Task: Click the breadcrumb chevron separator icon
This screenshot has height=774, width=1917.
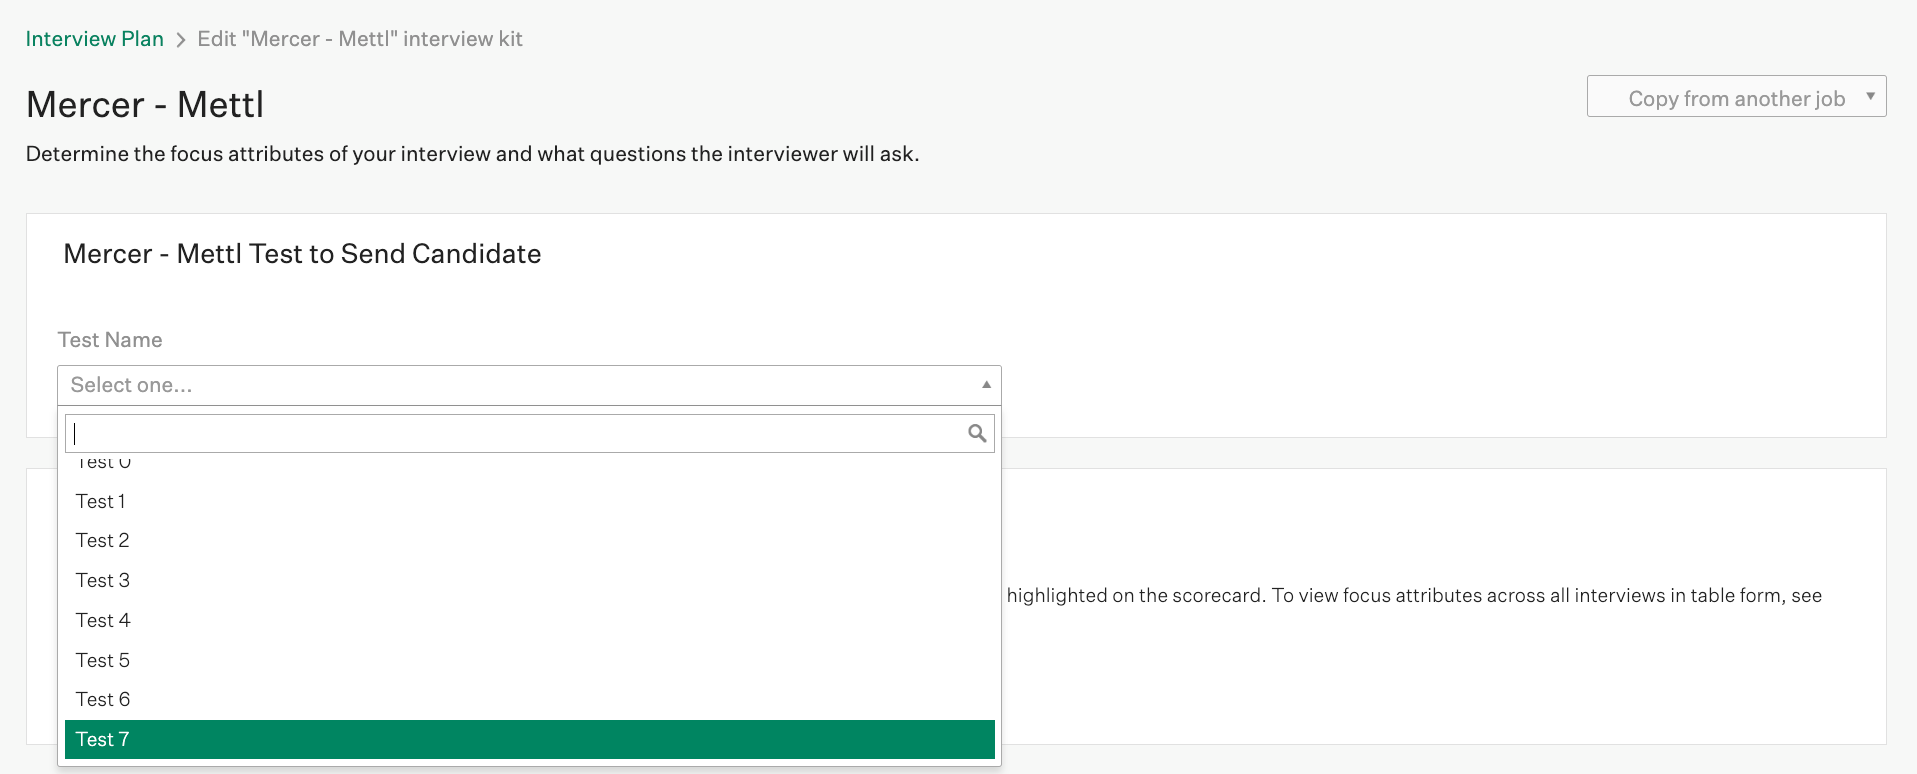Action: tap(181, 40)
